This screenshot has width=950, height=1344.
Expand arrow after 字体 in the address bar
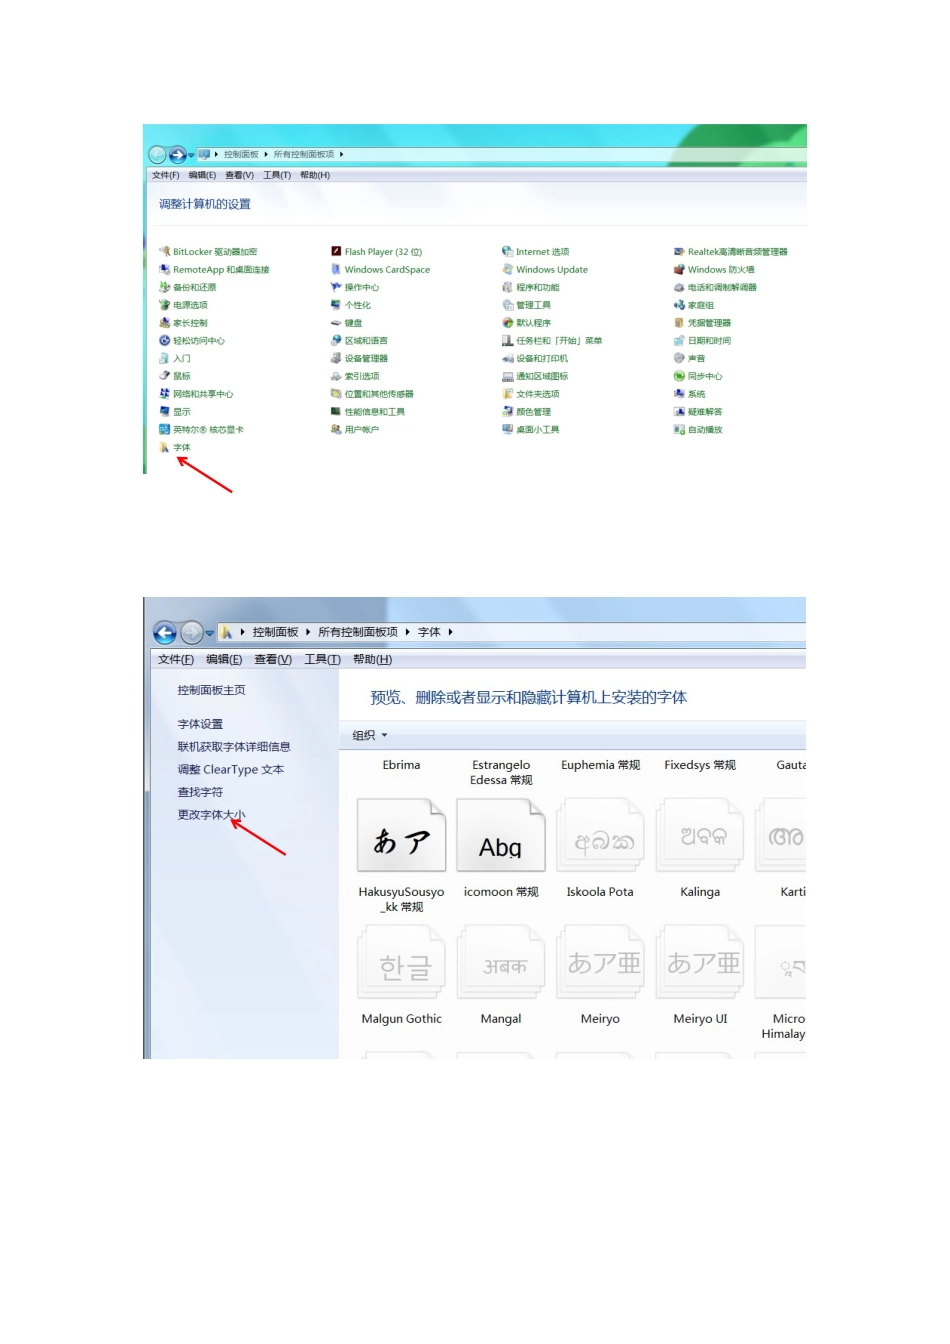pyautogui.click(x=451, y=632)
